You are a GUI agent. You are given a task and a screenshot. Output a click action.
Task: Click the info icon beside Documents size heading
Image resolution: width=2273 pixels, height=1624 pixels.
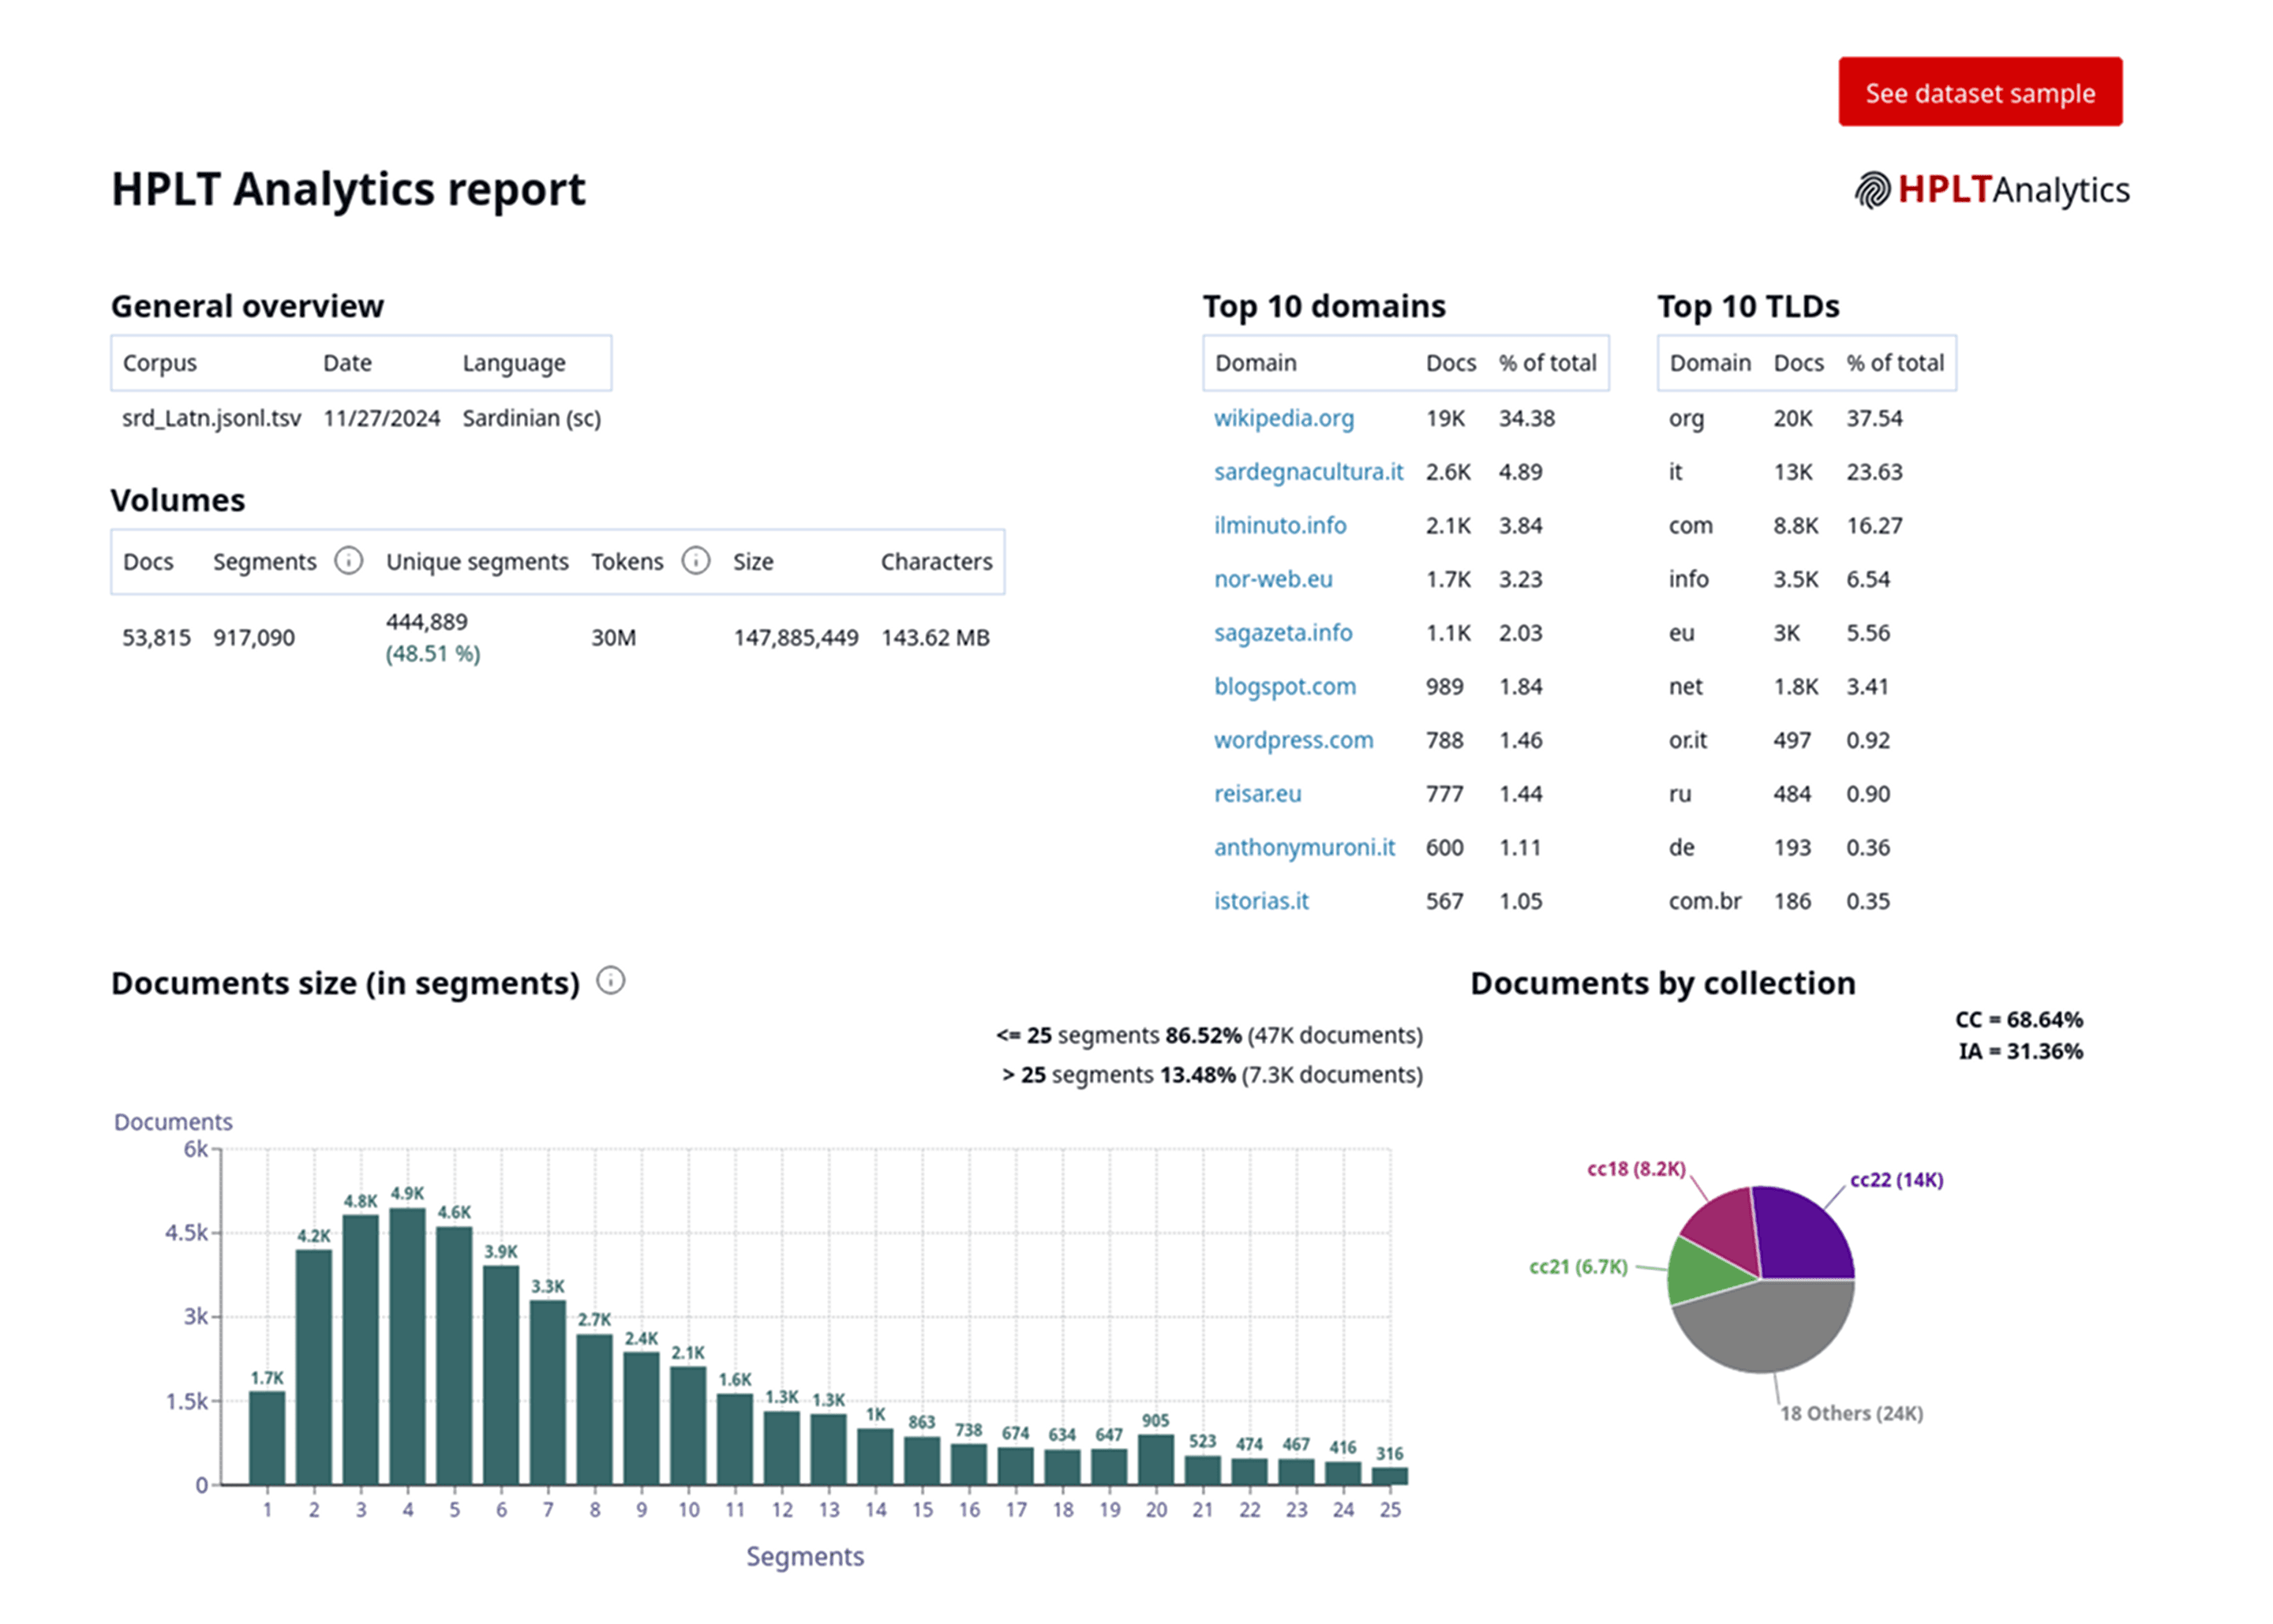pos(610,981)
